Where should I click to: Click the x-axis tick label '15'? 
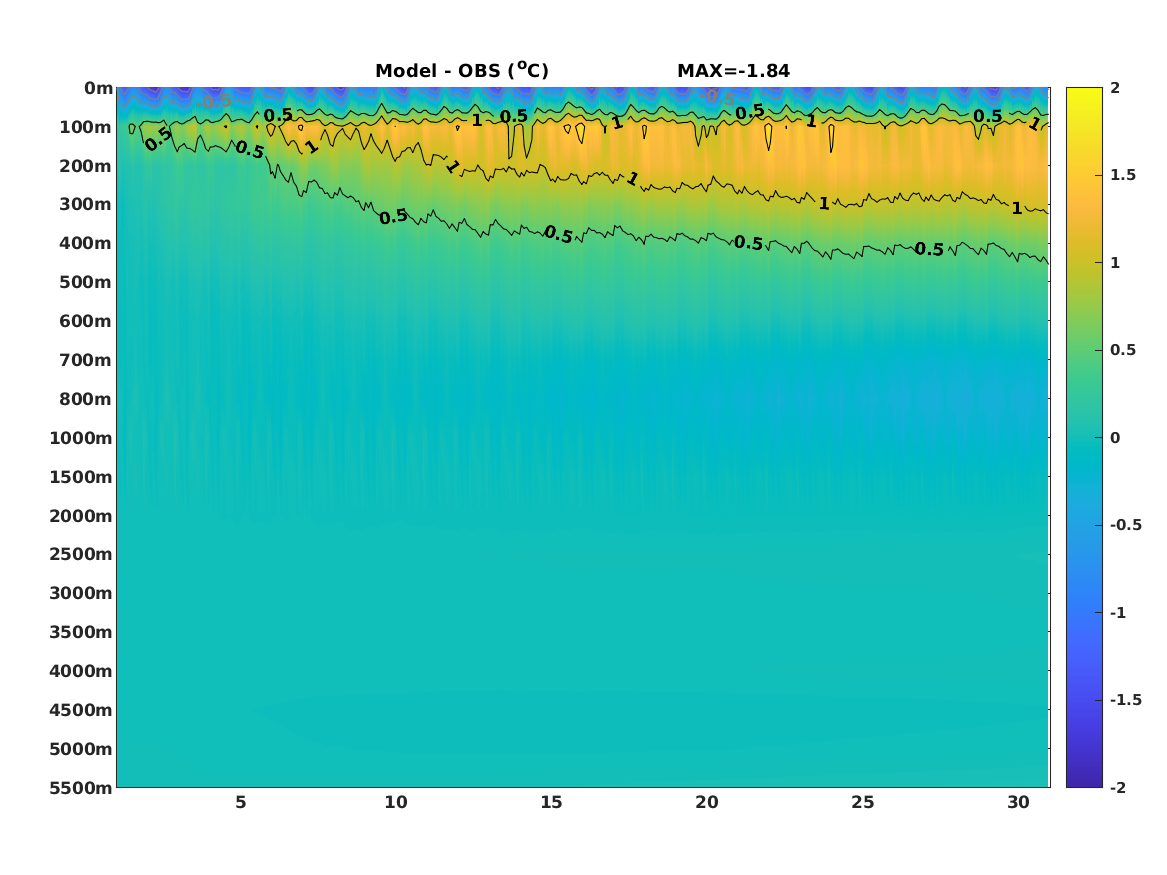tap(551, 802)
